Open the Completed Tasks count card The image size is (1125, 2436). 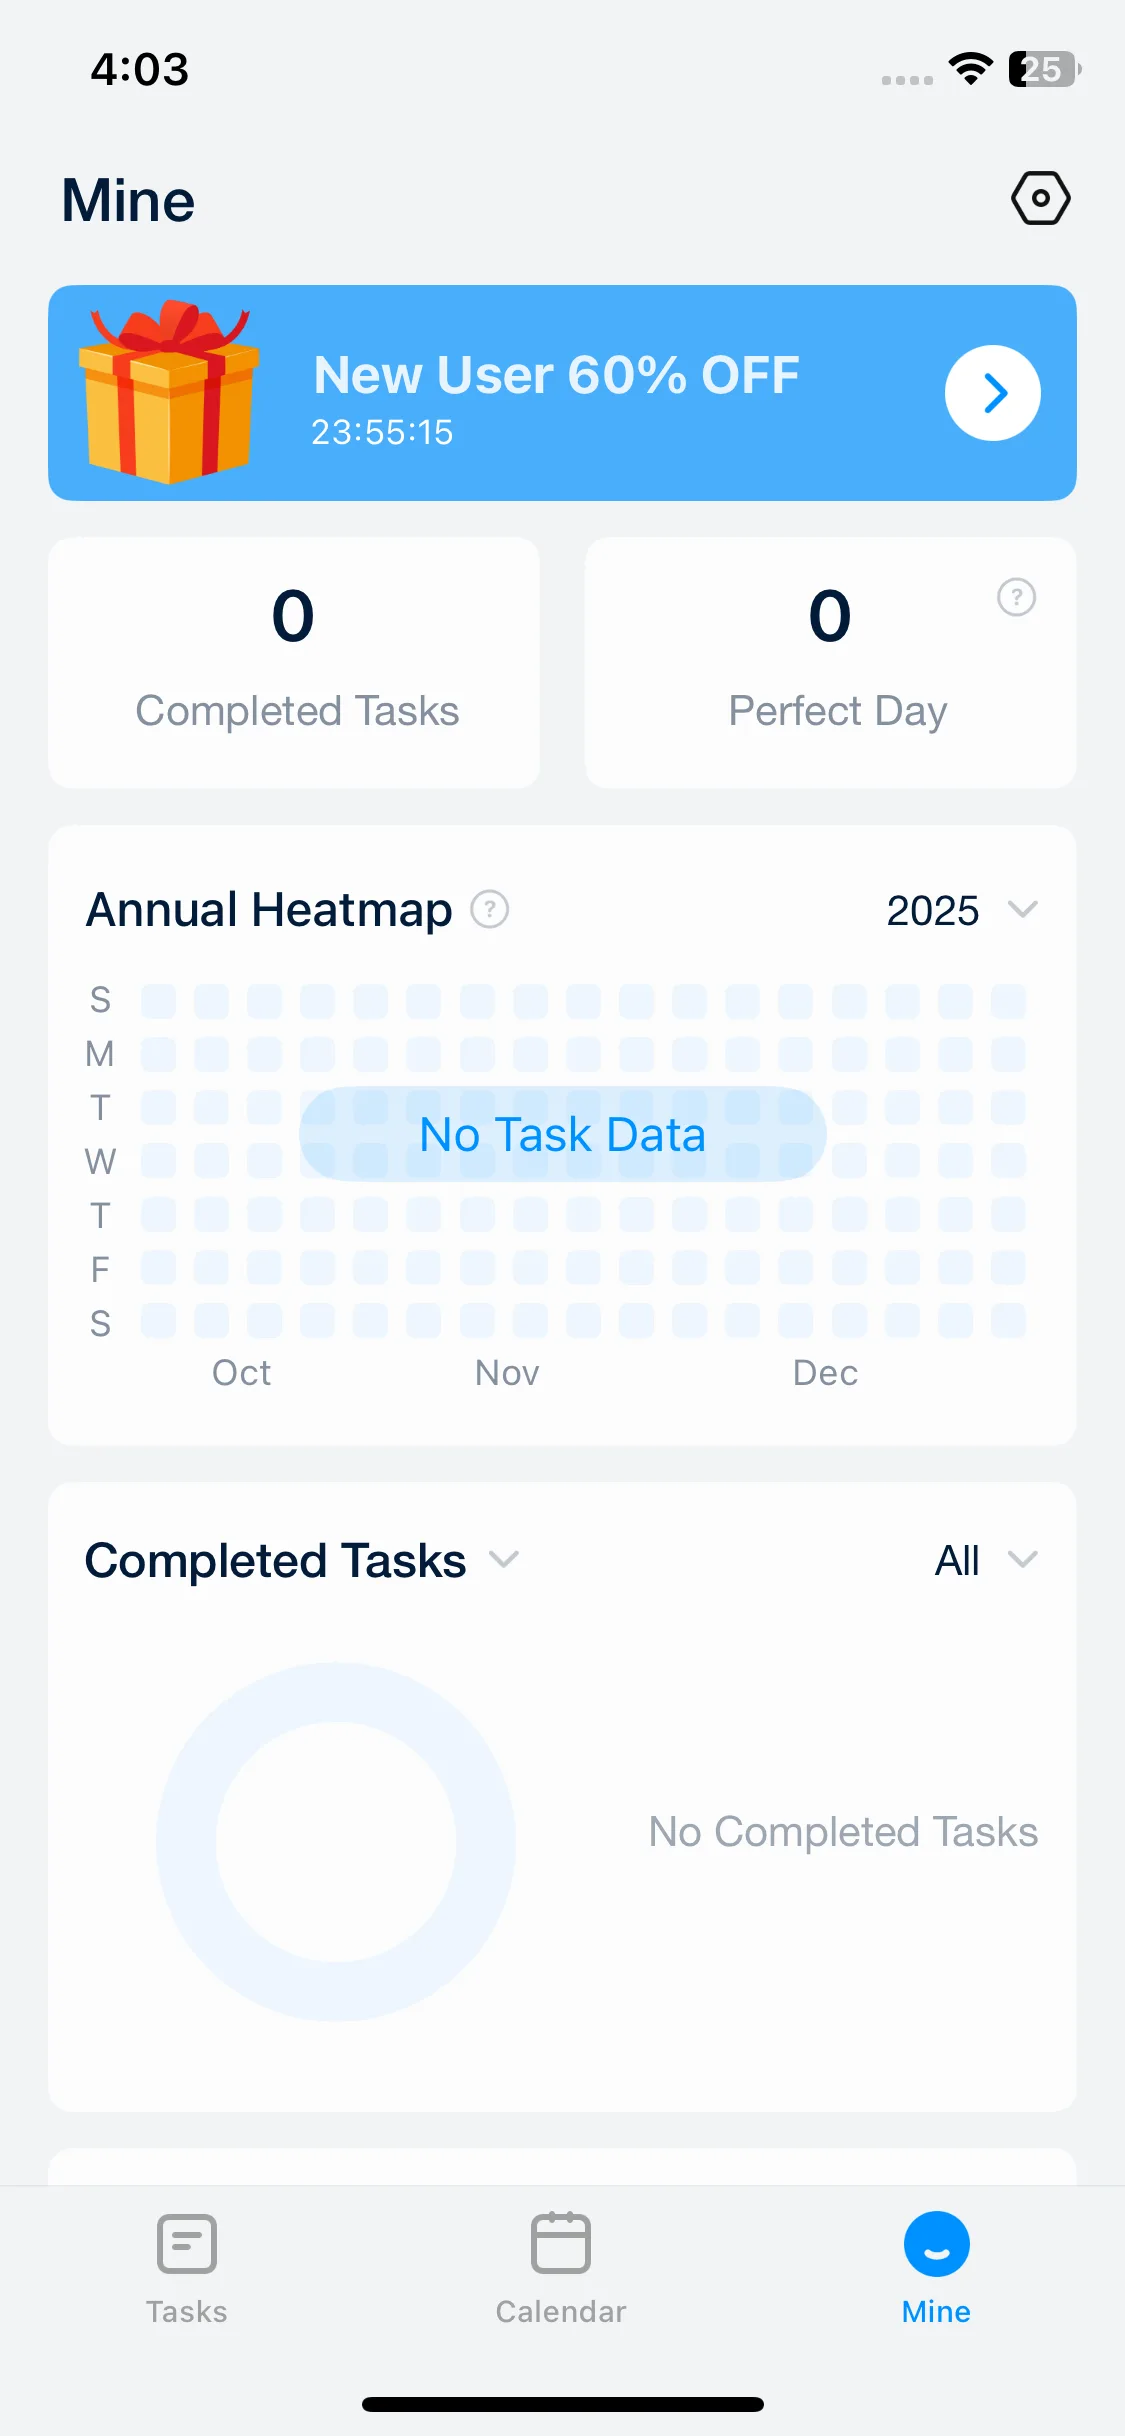tap(294, 662)
